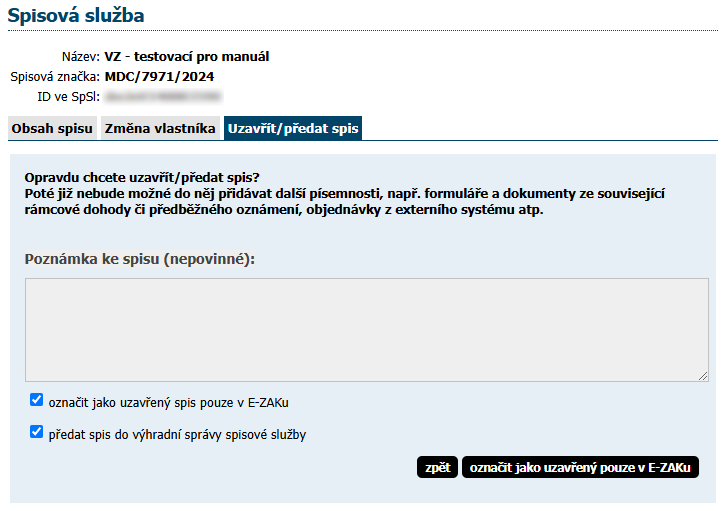Screen dimensions: 724x511
Task: Uncheck the 'označit jako uzavřený spis pouze v E-ZAKu' checkbox
Action: (37, 400)
